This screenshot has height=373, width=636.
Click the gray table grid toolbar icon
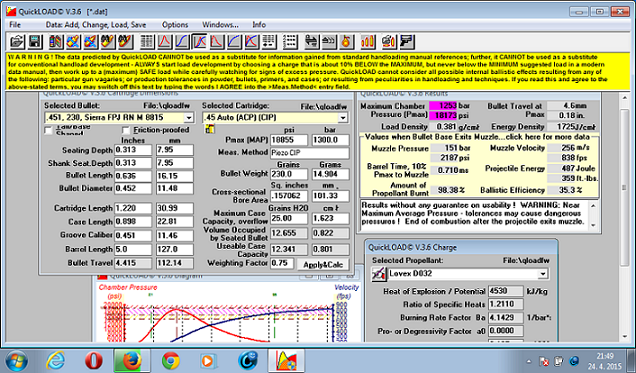147,42
